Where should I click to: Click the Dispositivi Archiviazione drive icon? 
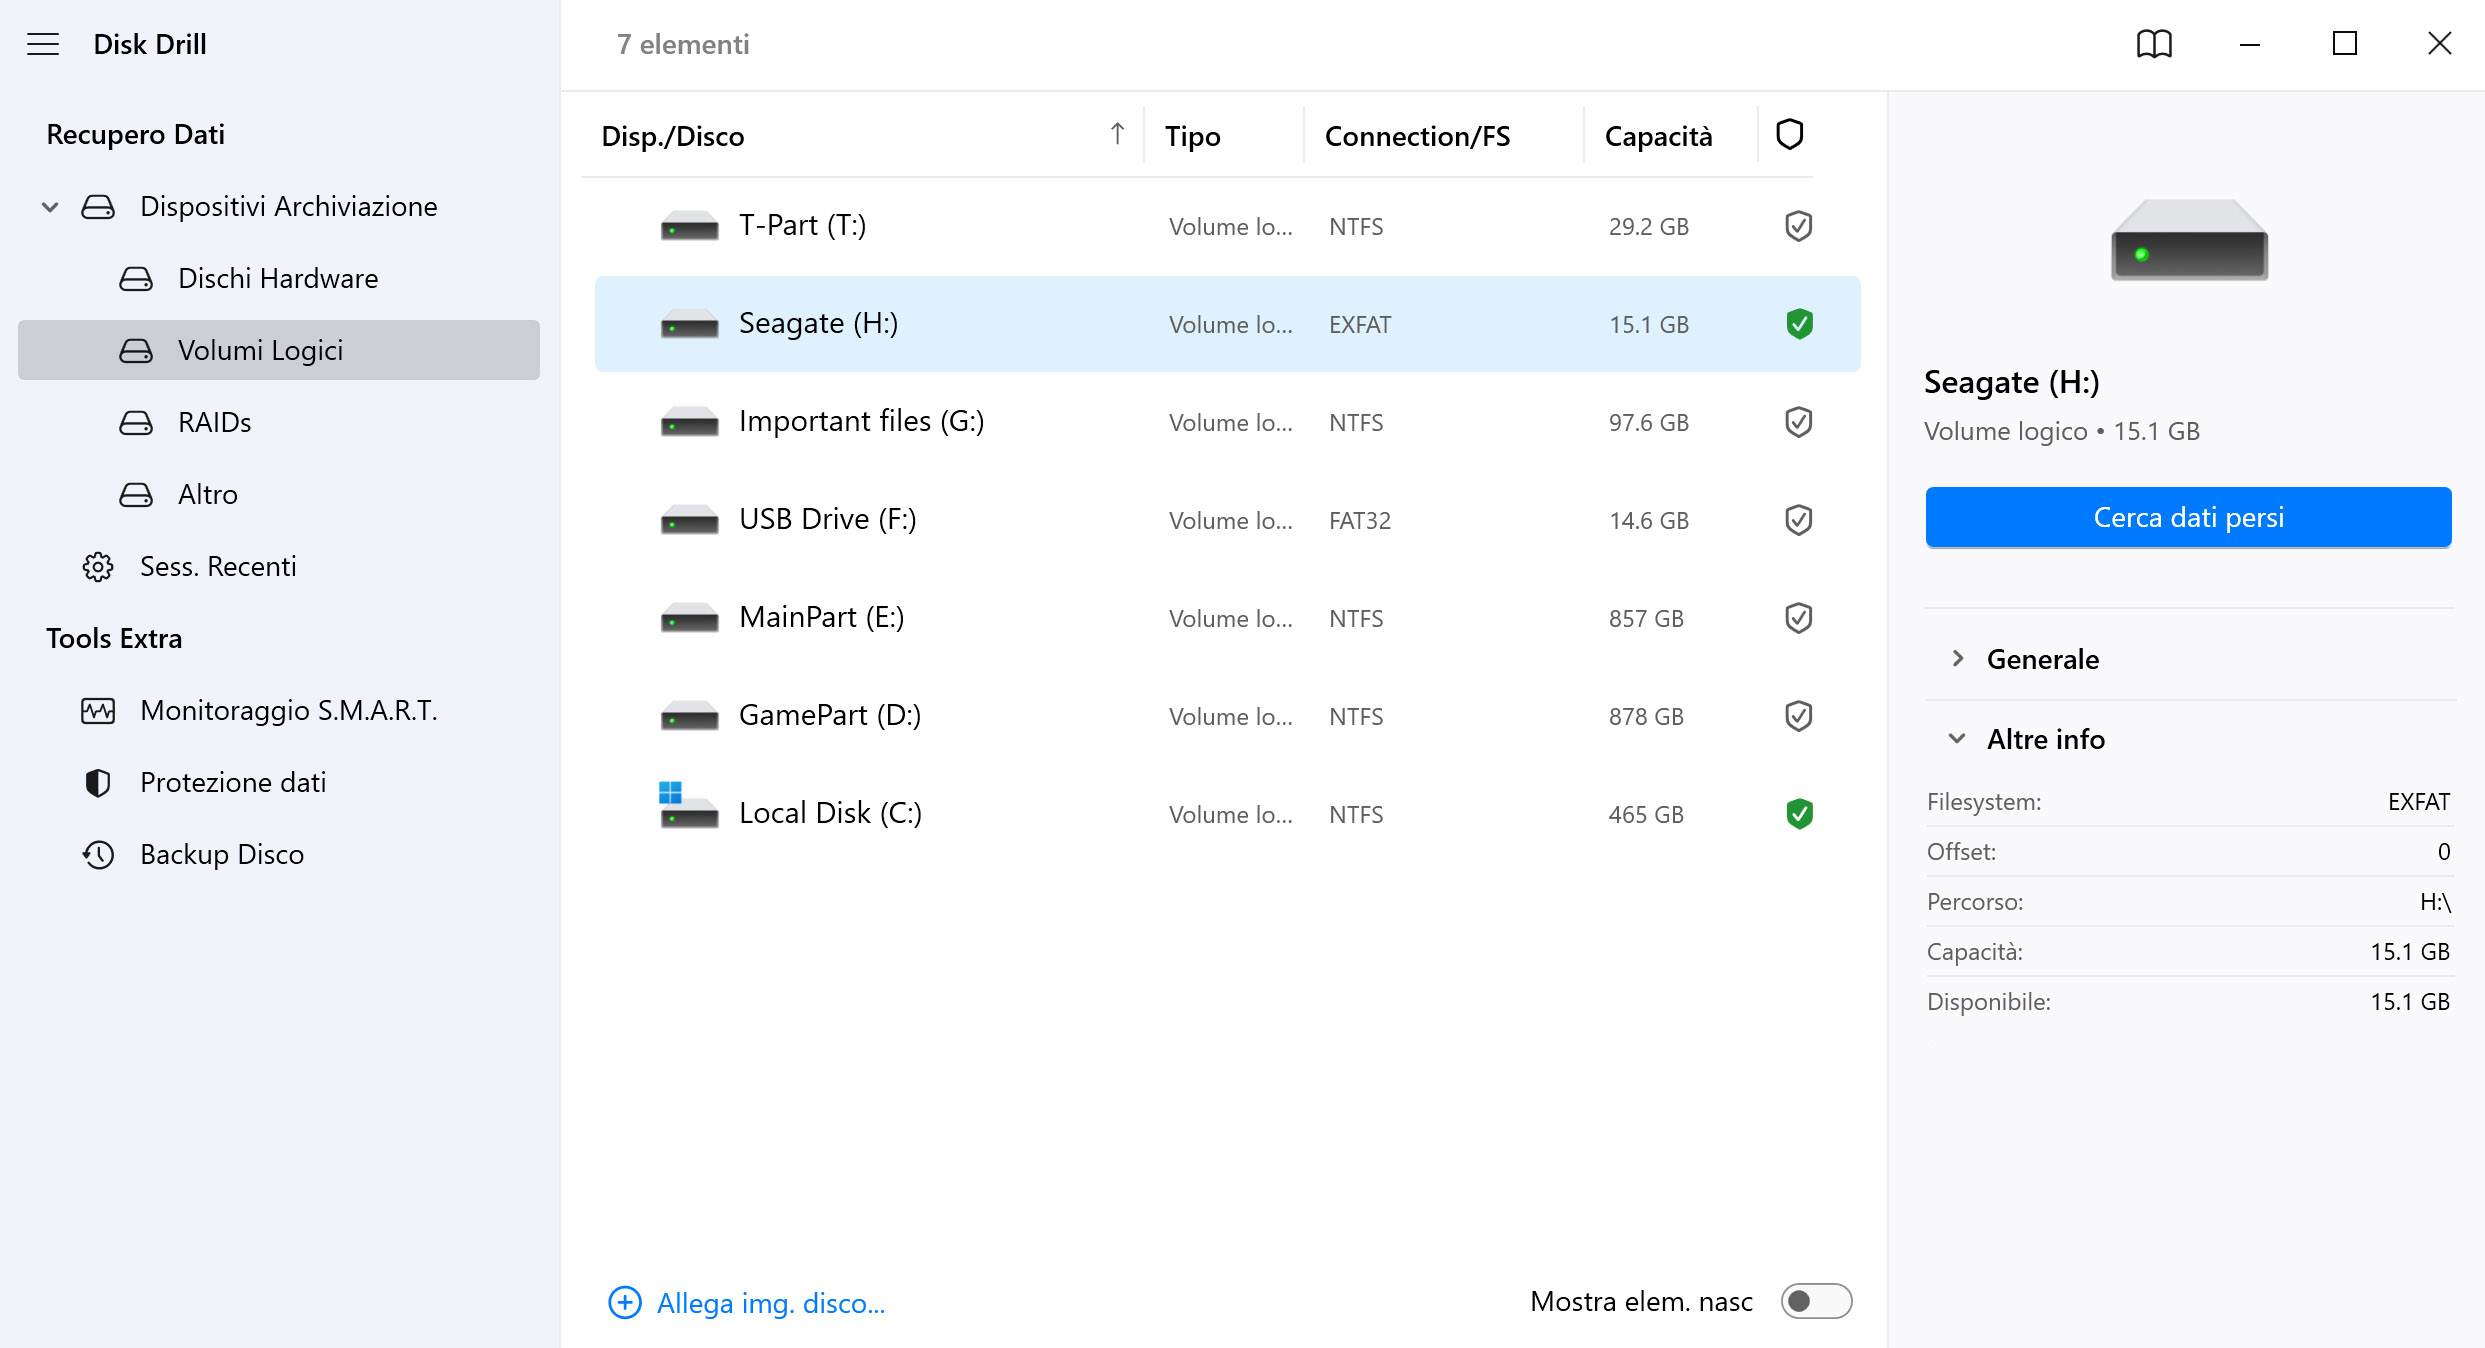[98, 207]
